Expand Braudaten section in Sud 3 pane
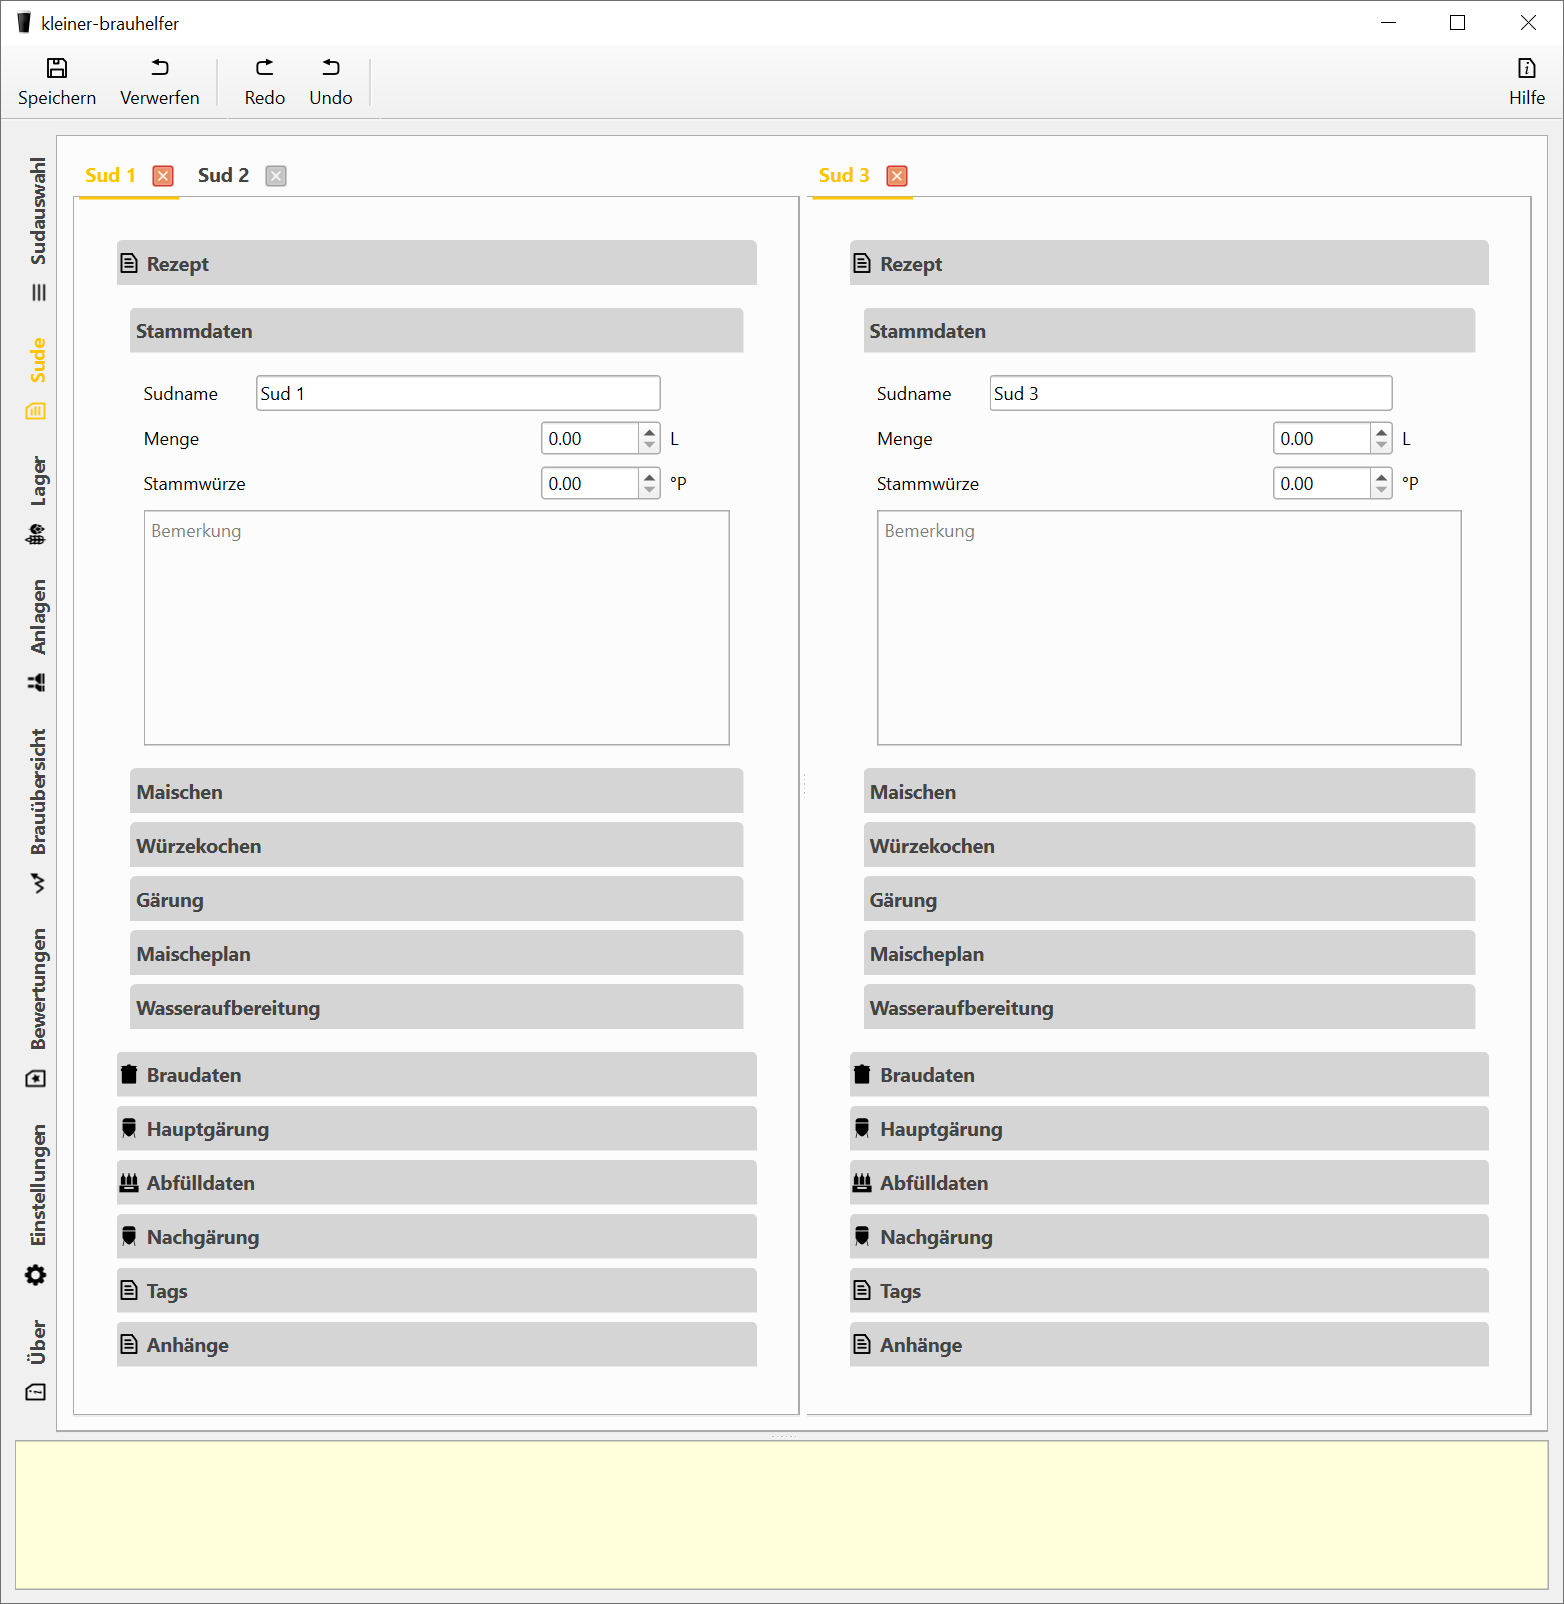The height and width of the screenshot is (1604, 1564). 1168,1075
